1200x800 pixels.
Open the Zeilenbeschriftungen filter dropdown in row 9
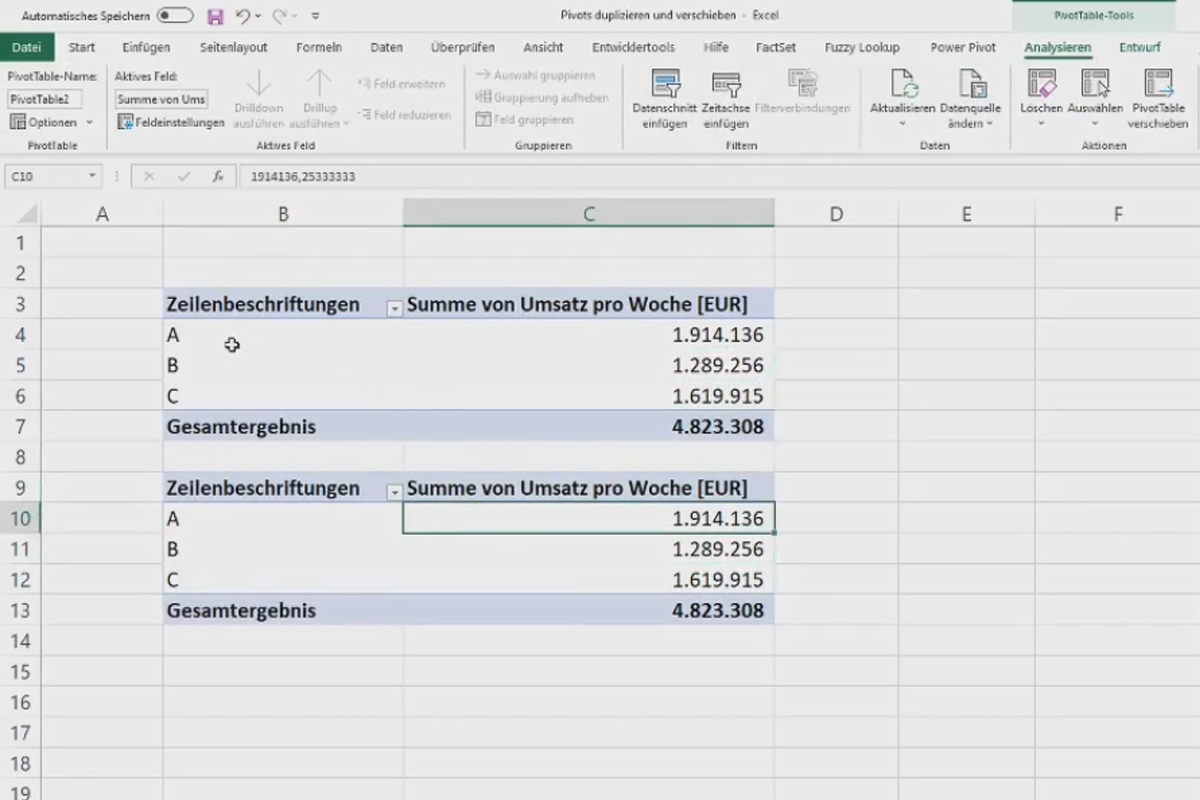[394, 492]
